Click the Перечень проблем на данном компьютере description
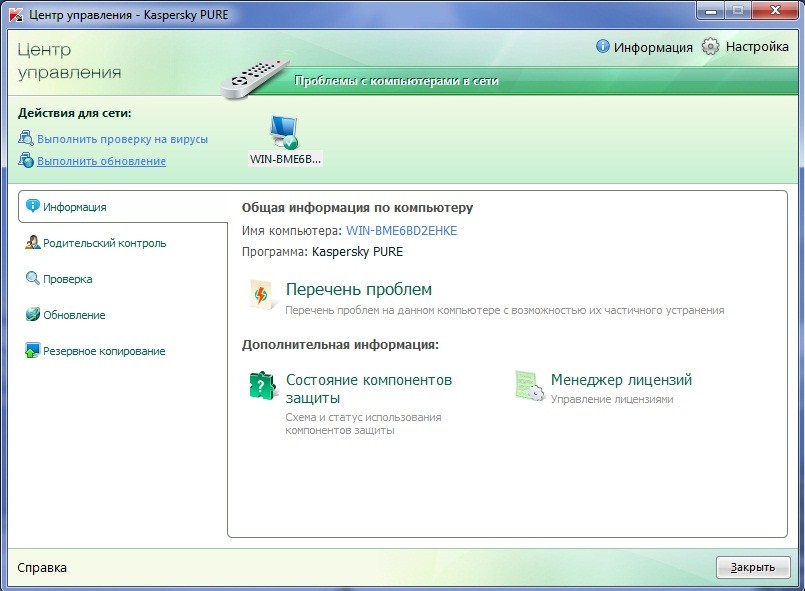Screen dimensions: 805x591 click(x=505, y=310)
